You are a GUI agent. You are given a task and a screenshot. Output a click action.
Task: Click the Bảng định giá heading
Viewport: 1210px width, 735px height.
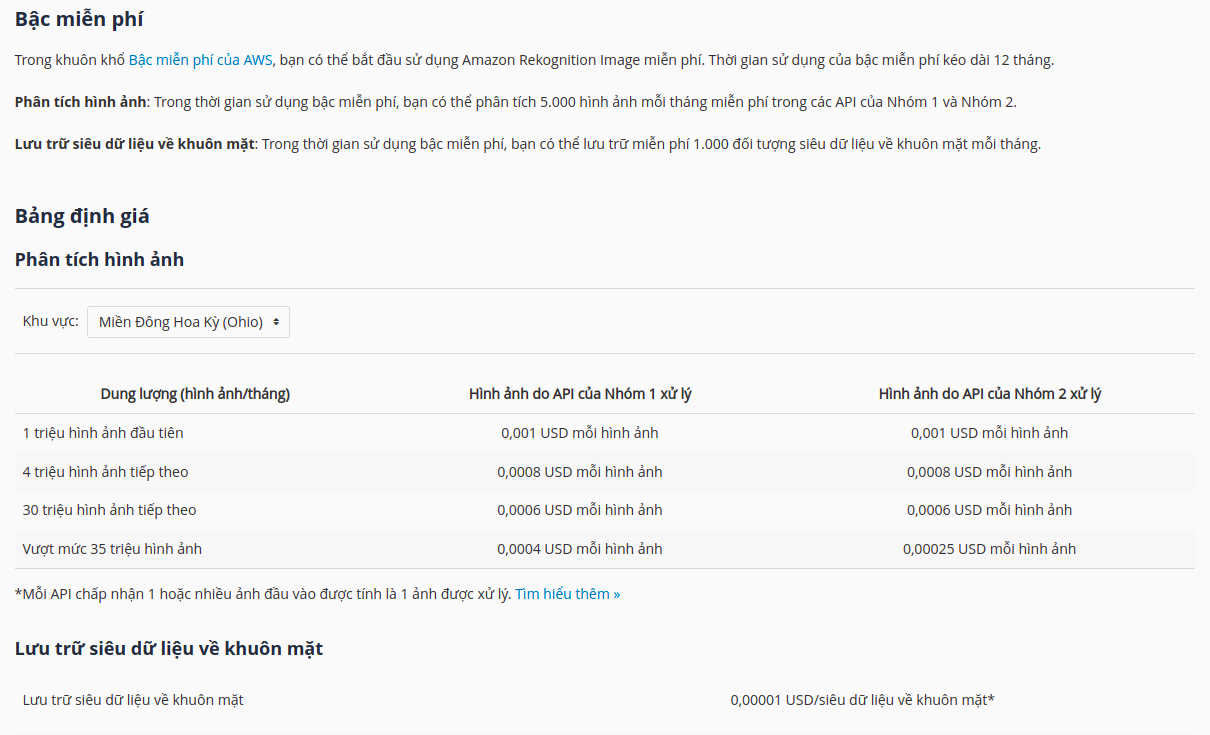tap(82, 216)
